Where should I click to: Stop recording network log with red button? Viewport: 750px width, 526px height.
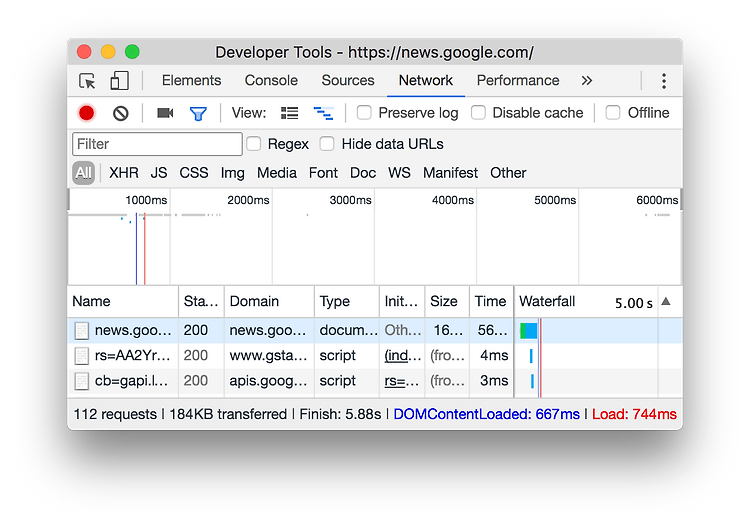point(87,113)
